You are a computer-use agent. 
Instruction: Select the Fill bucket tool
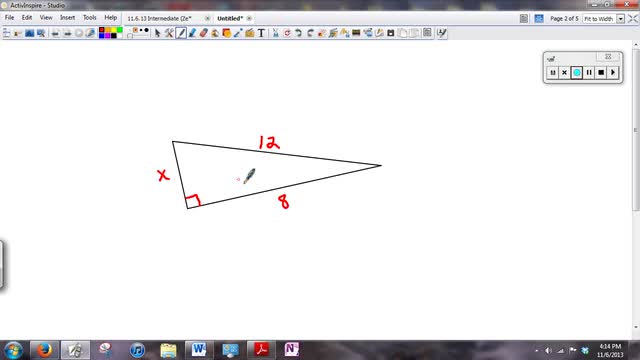(215, 33)
